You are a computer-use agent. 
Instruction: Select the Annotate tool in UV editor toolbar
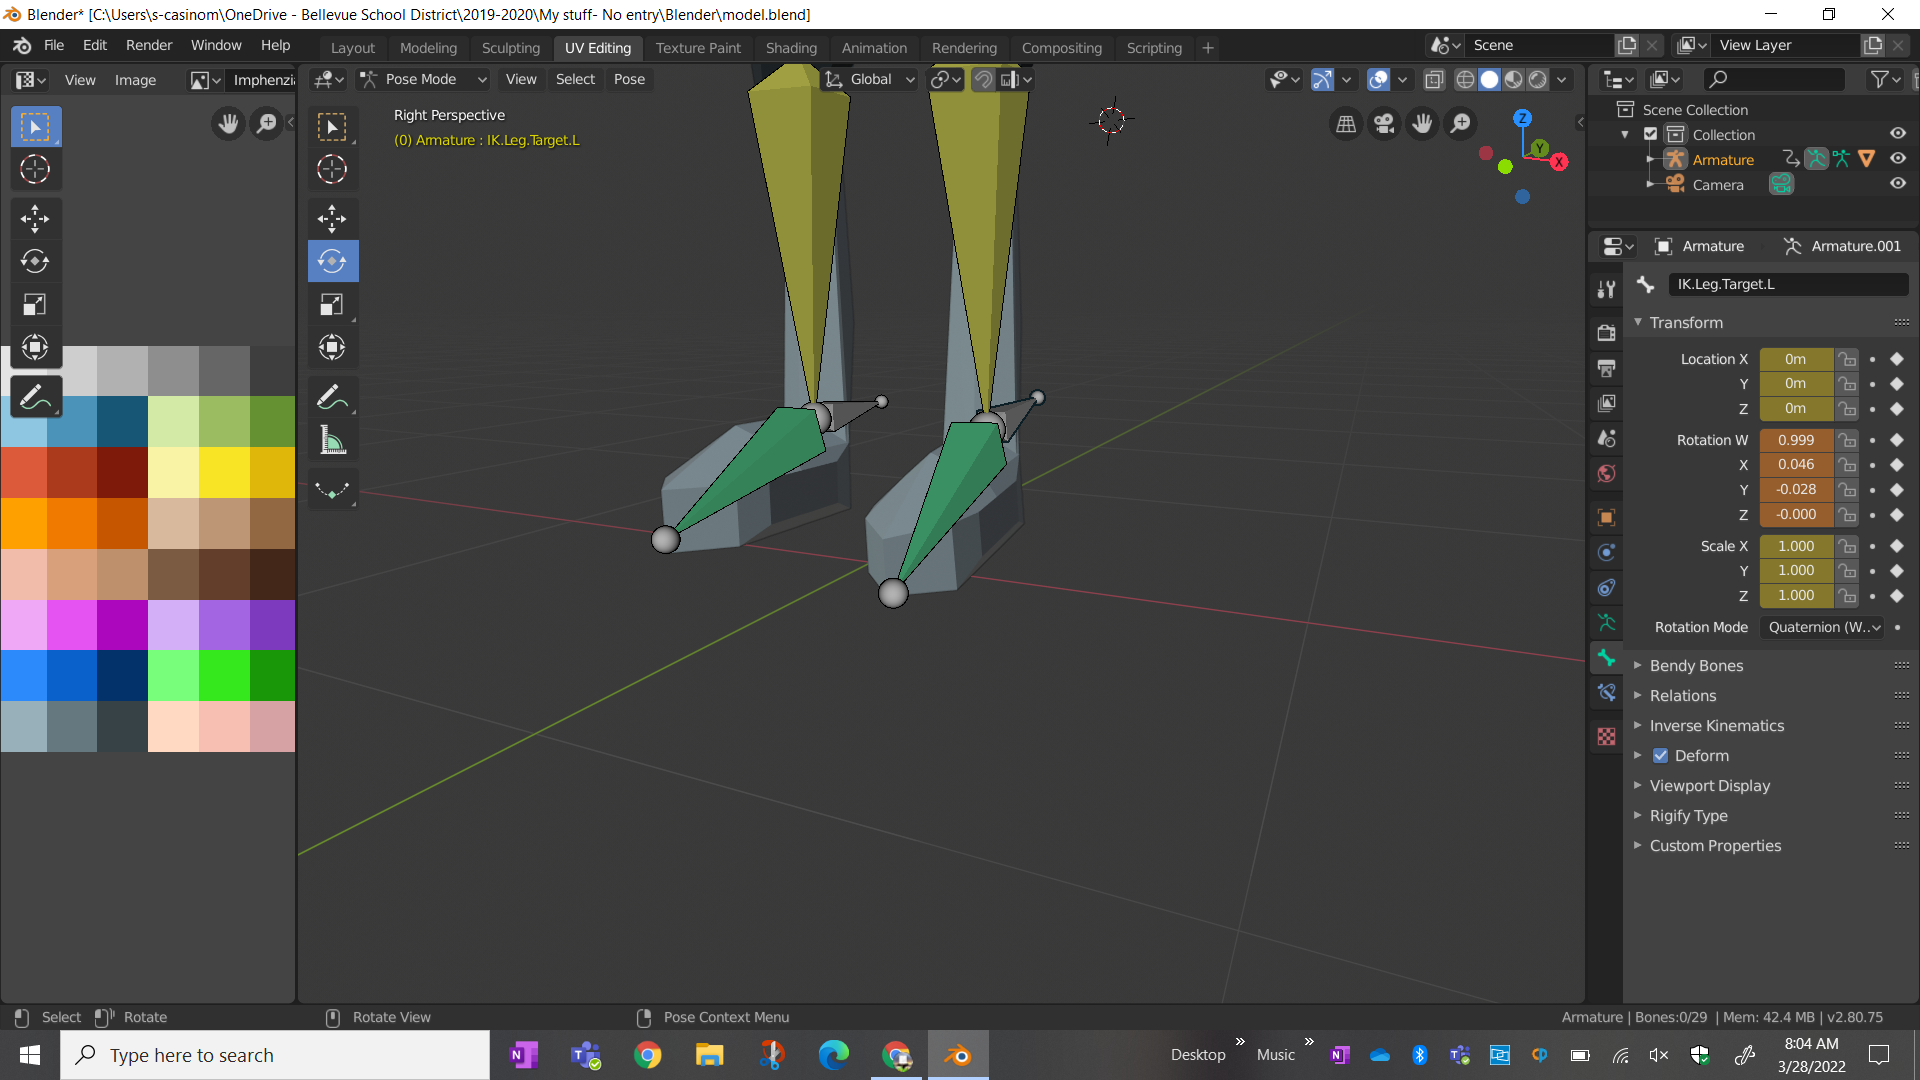tap(35, 397)
